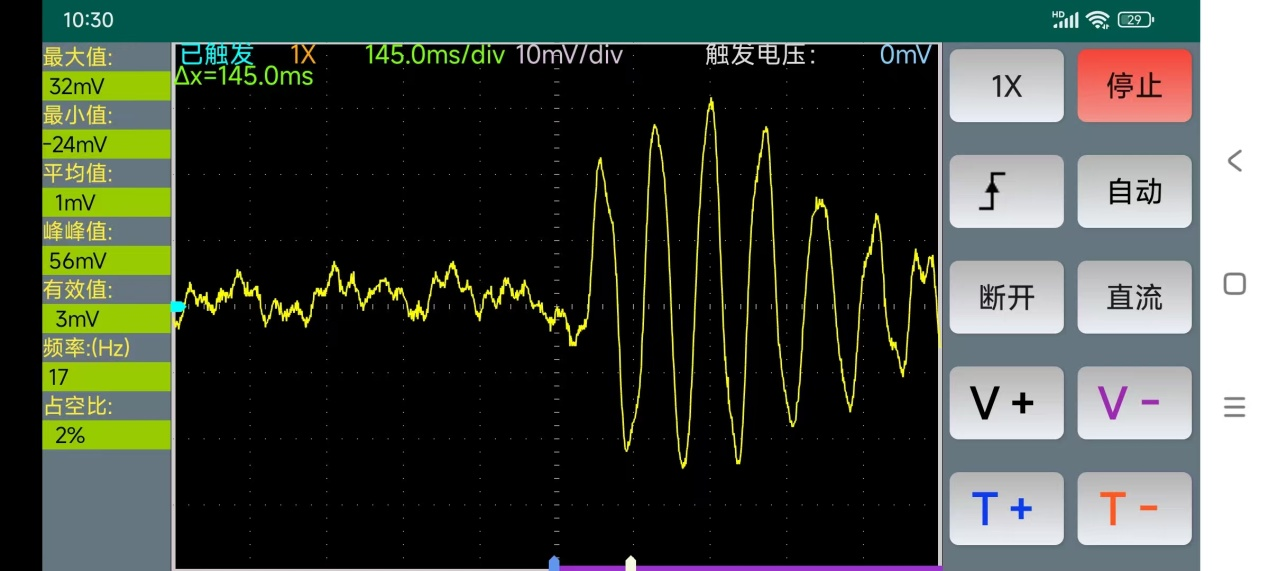
Task: Select the white time cursor marker
Action: (x=630, y=563)
